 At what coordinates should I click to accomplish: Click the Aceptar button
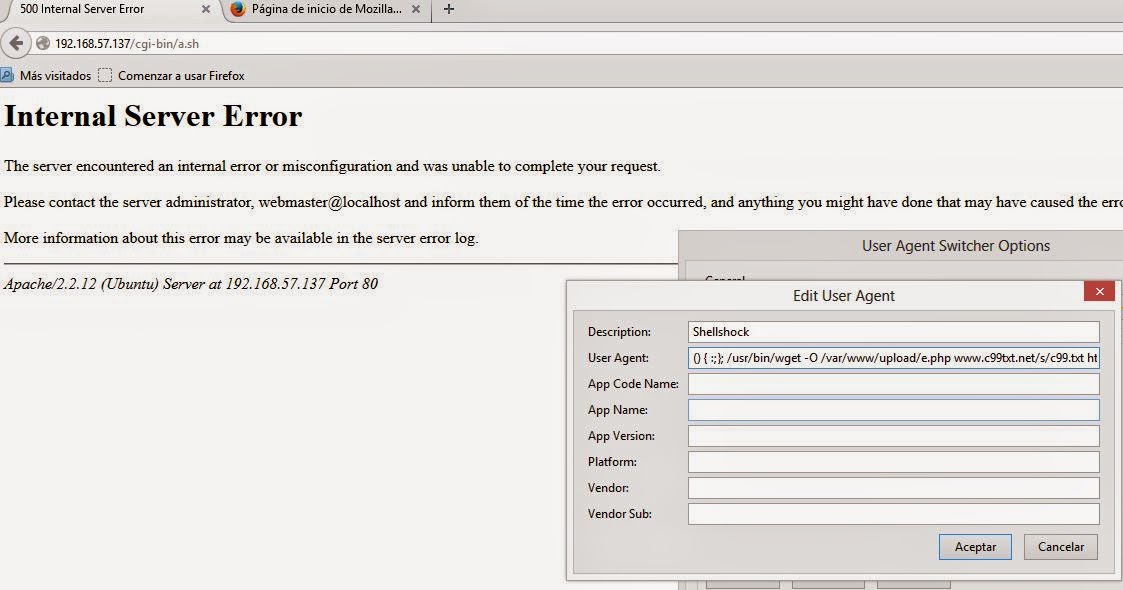[x=975, y=546]
